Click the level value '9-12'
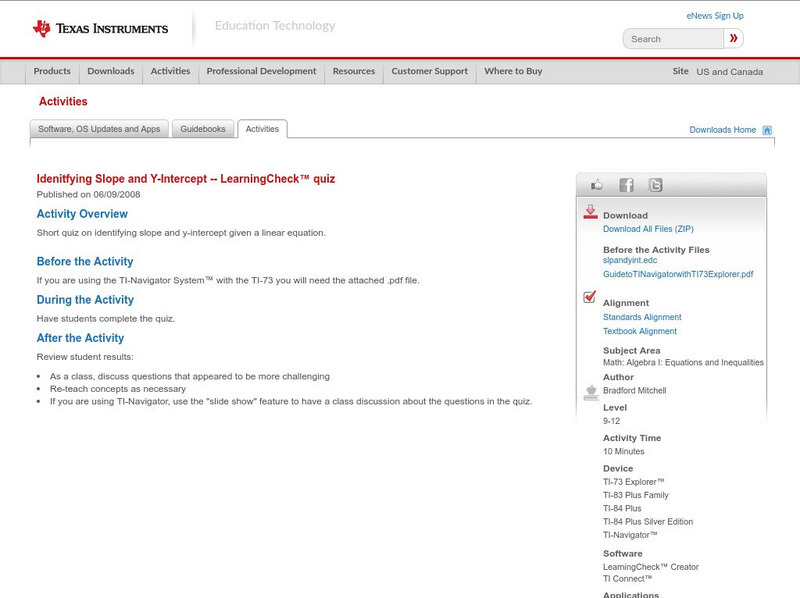This screenshot has width=800, height=598. click(x=611, y=421)
